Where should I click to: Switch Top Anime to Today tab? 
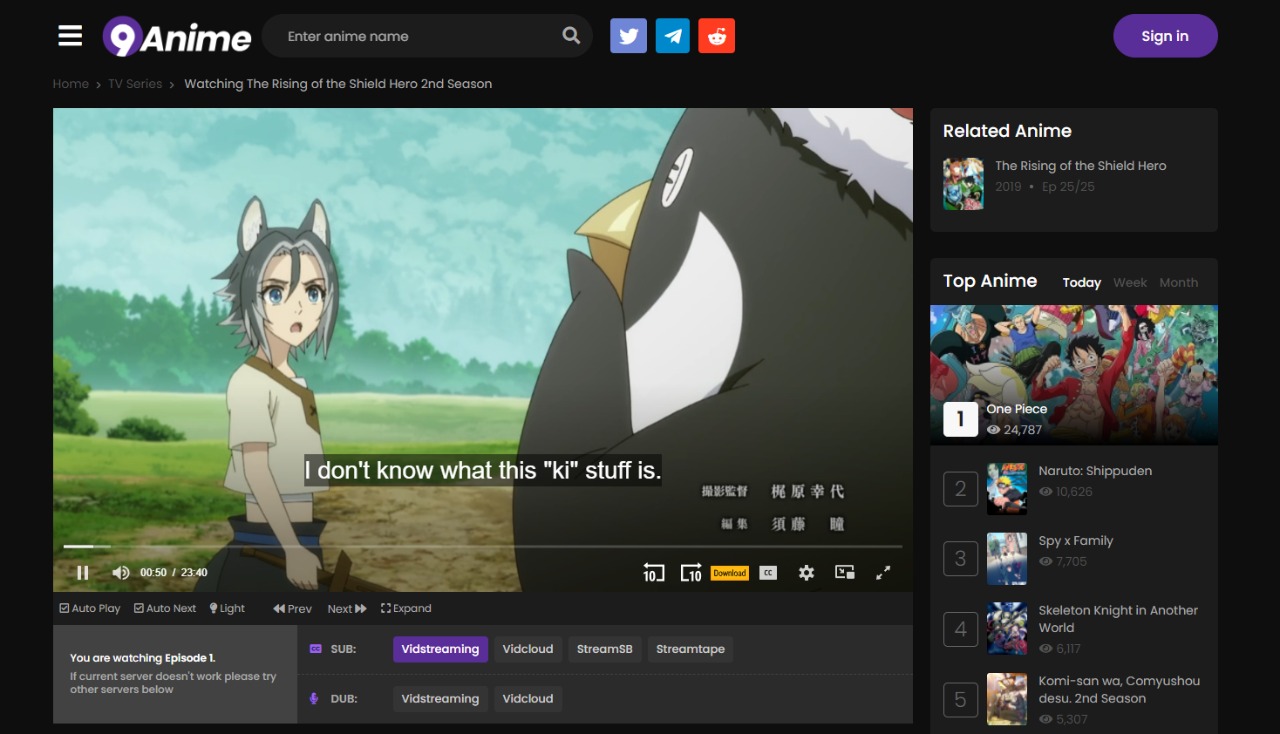tap(1082, 283)
